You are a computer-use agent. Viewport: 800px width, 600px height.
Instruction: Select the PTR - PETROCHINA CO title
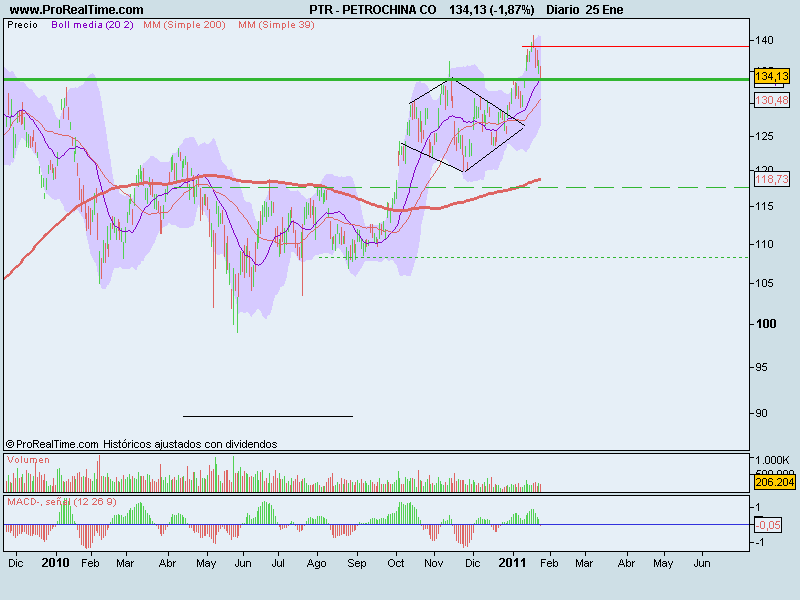[372, 10]
